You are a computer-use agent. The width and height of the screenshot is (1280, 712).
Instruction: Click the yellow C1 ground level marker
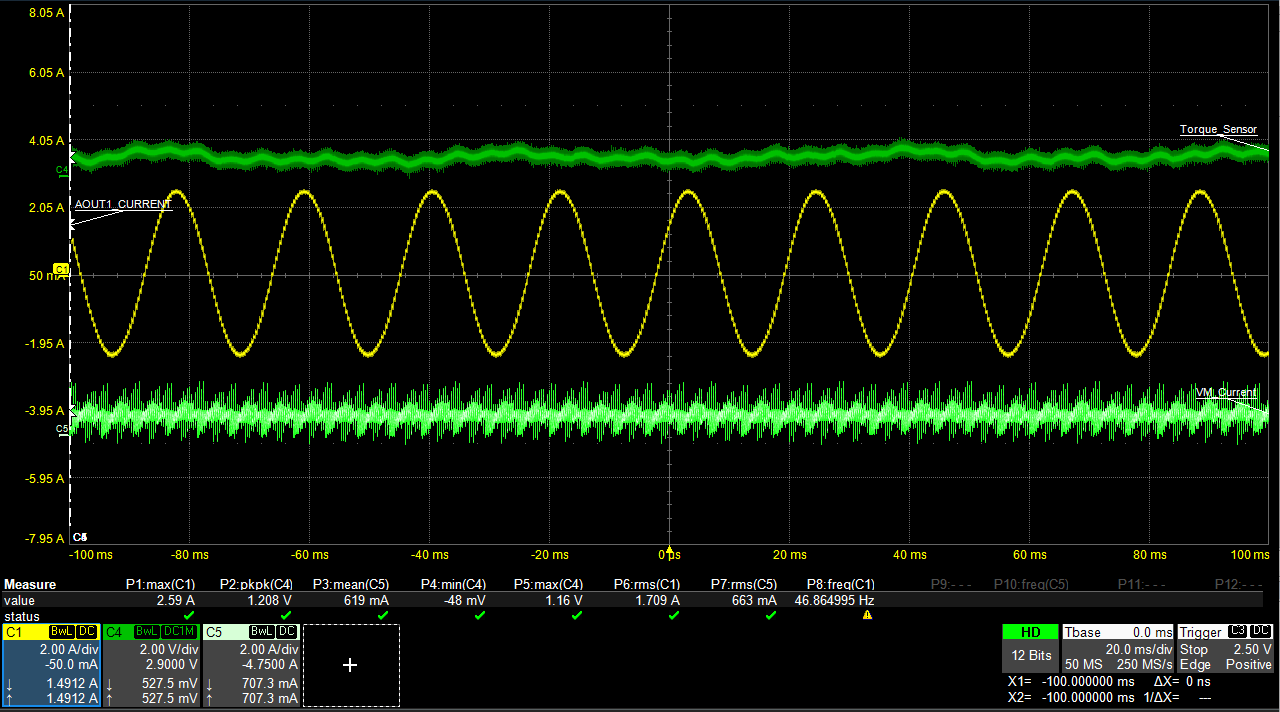pos(61,269)
